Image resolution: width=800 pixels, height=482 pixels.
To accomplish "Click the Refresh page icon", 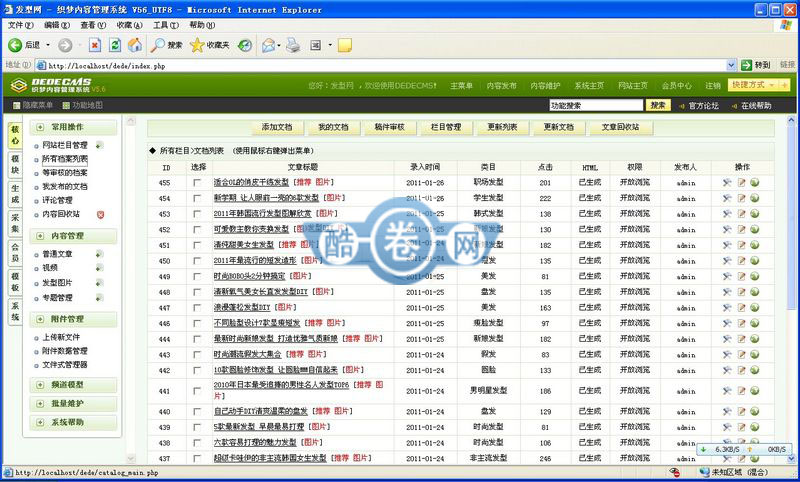I will (x=115, y=45).
